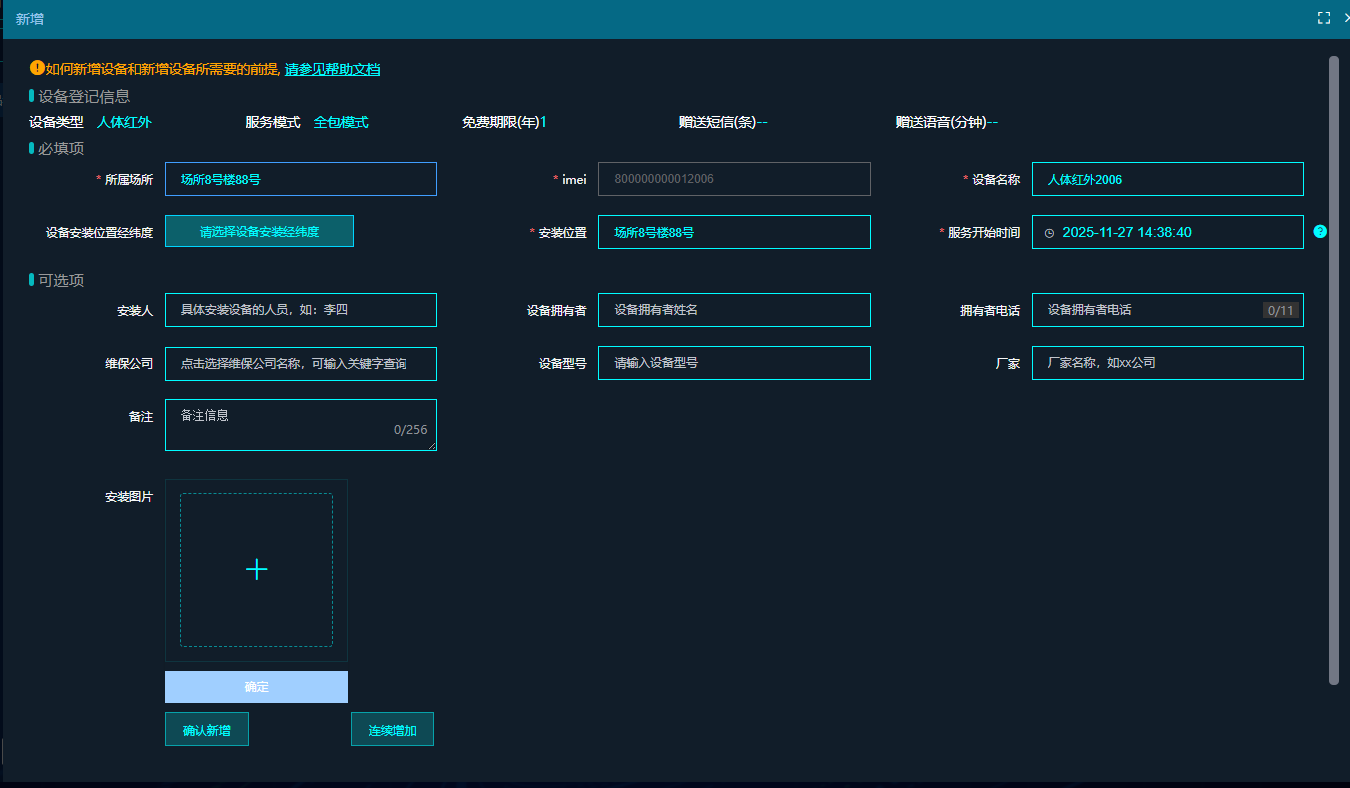Click the clock icon in 服务开始时间 field
Viewport: 1350px width, 788px height.
tap(1049, 231)
